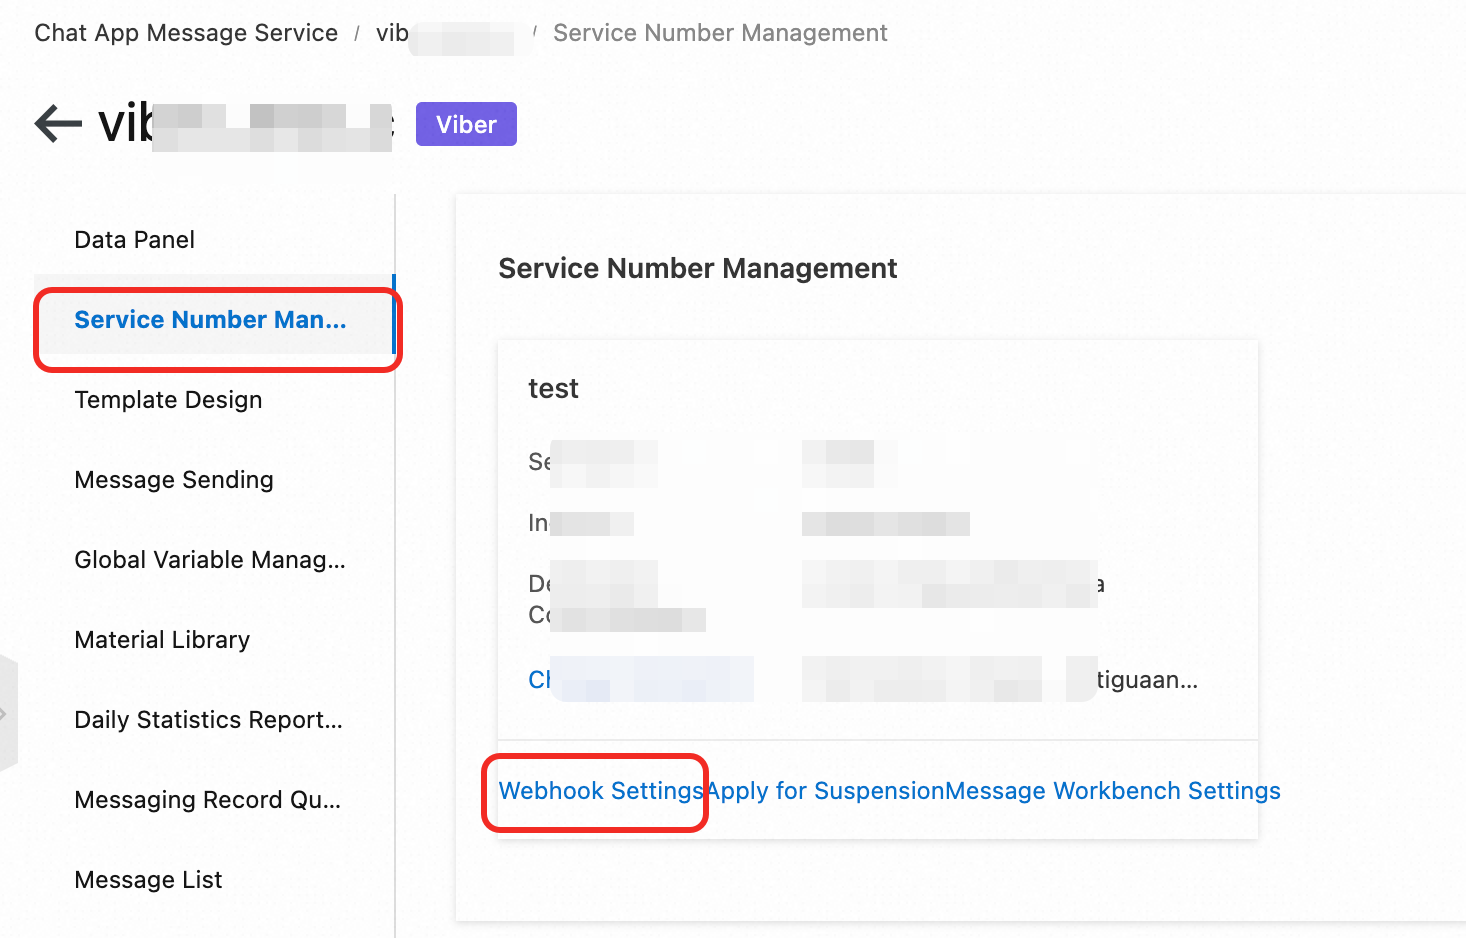Select Global Variable Management
The height and width of the screenshot is (938, 1466).
click(x=209, y=559)
